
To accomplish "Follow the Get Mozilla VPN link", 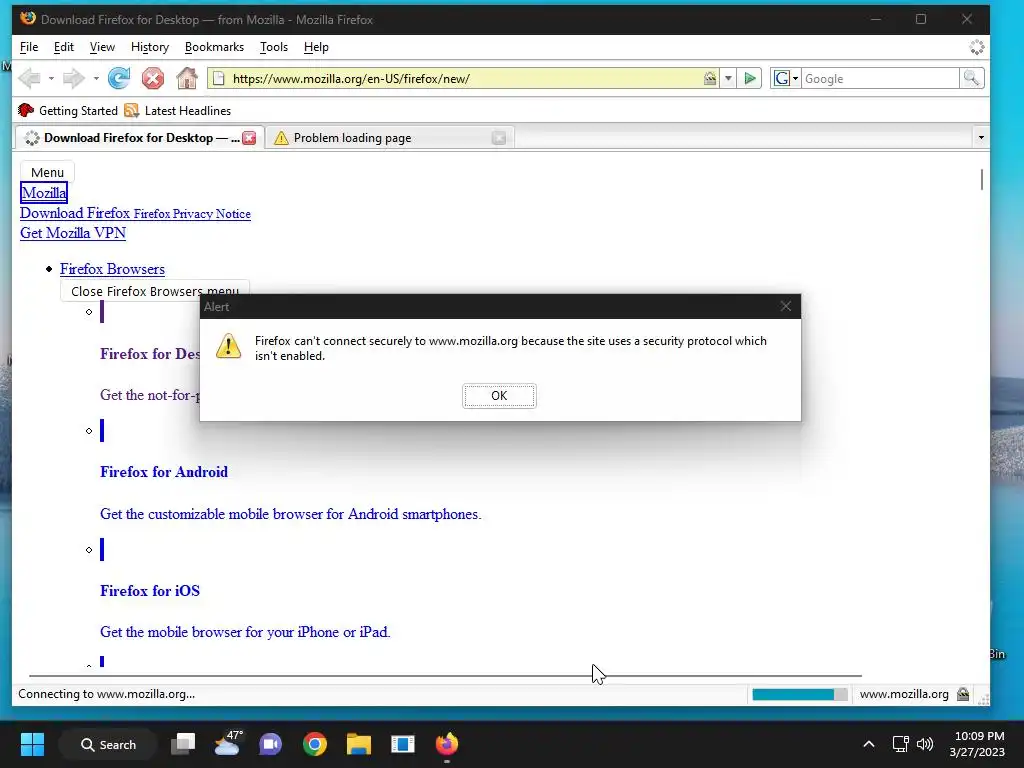I will (x=72, y=233).
